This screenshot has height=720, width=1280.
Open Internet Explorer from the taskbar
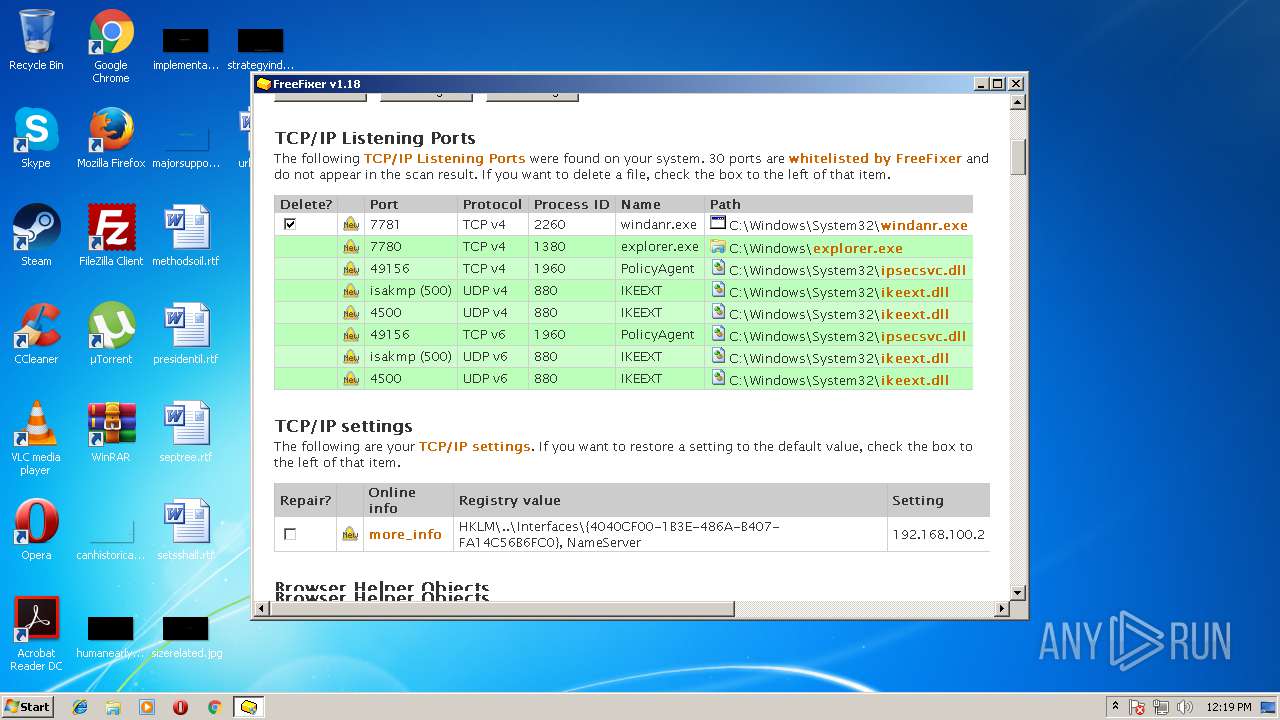(80, 707)
